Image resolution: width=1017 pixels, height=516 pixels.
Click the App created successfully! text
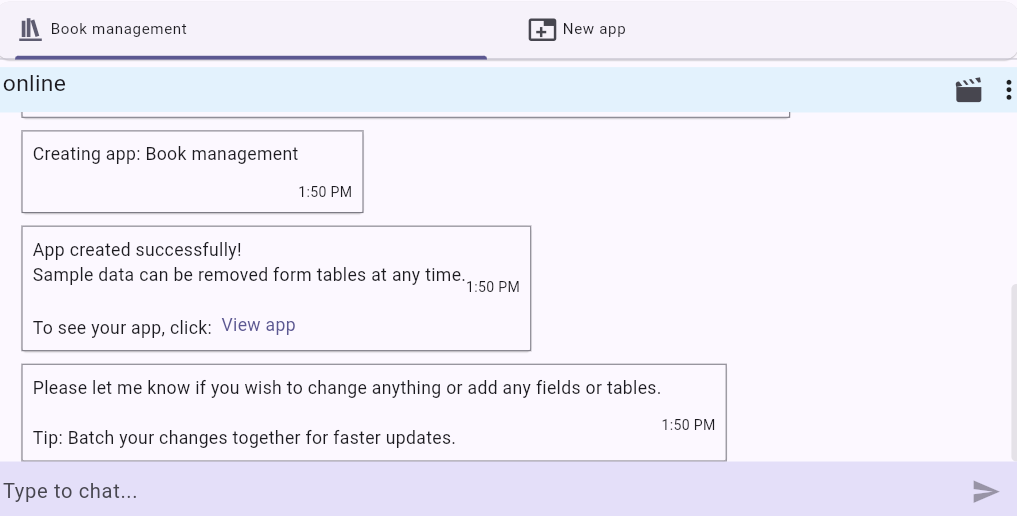tap(137, 250)
